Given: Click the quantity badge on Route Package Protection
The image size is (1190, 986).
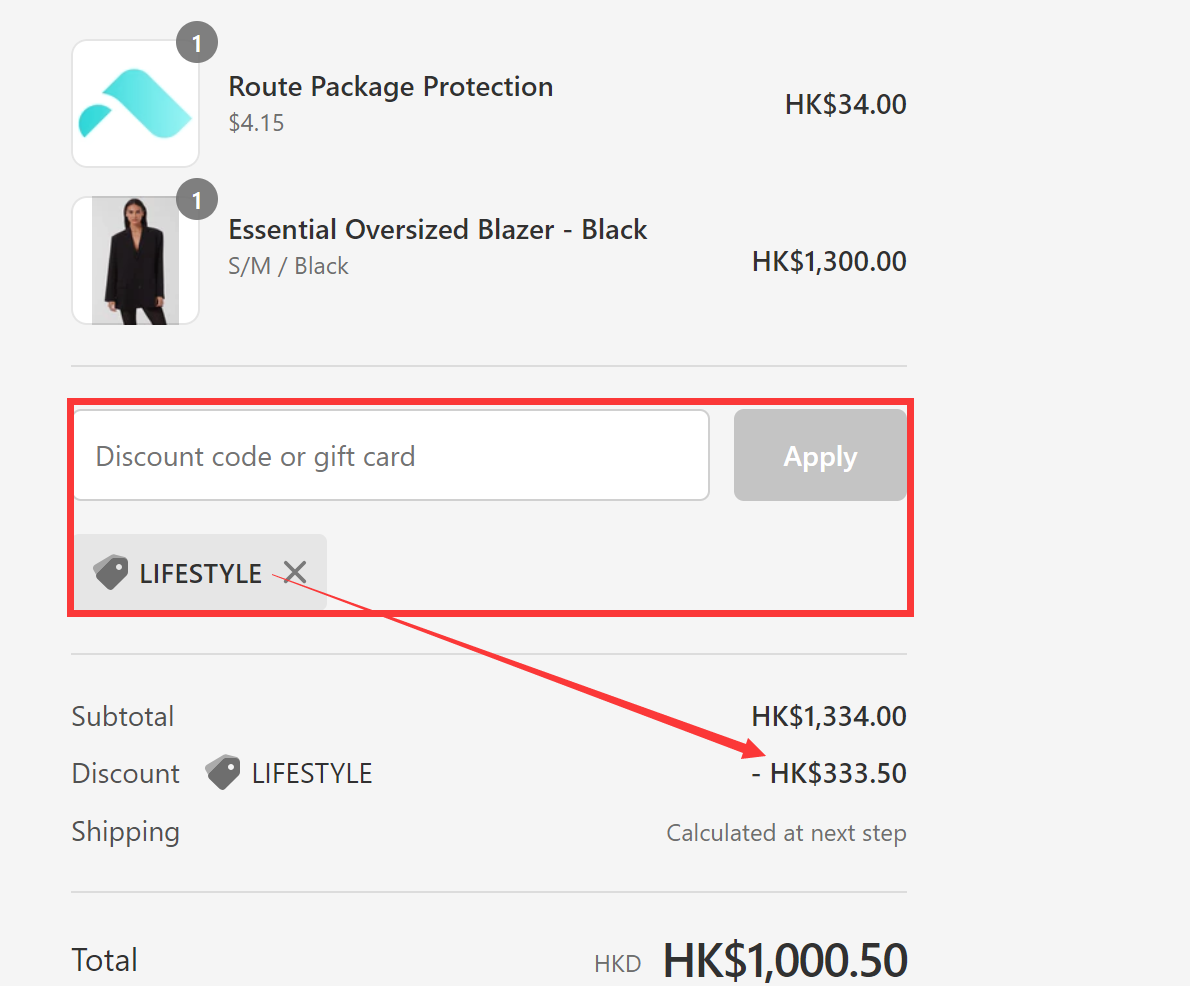Looking at the screenshot, I should click(197, 42).
